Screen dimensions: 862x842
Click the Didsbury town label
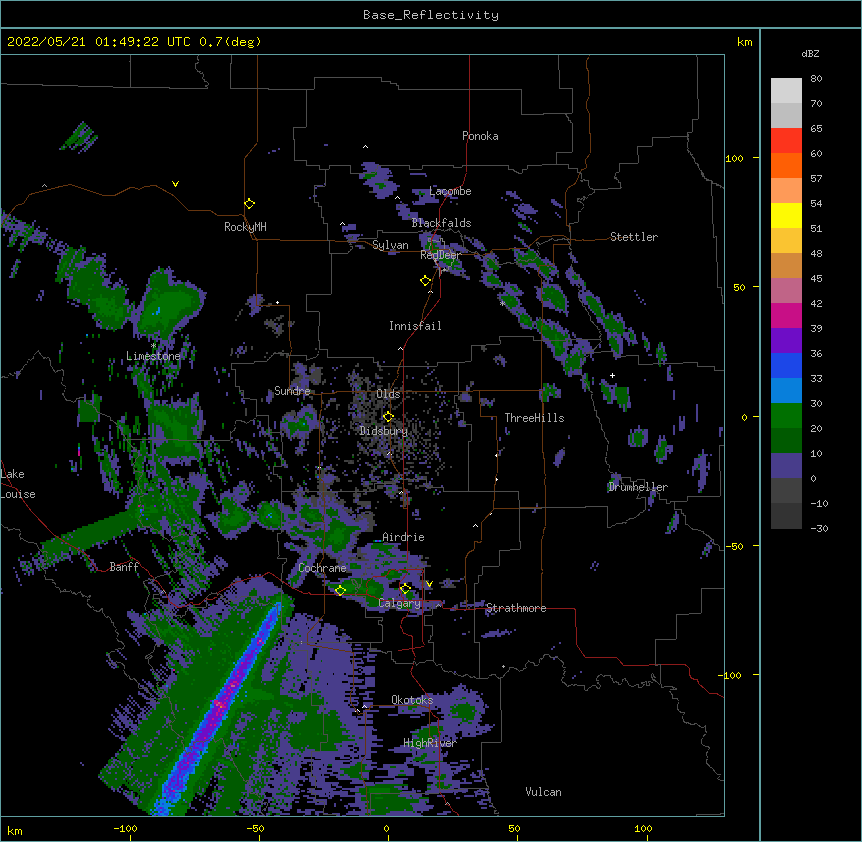coord(384,431)
